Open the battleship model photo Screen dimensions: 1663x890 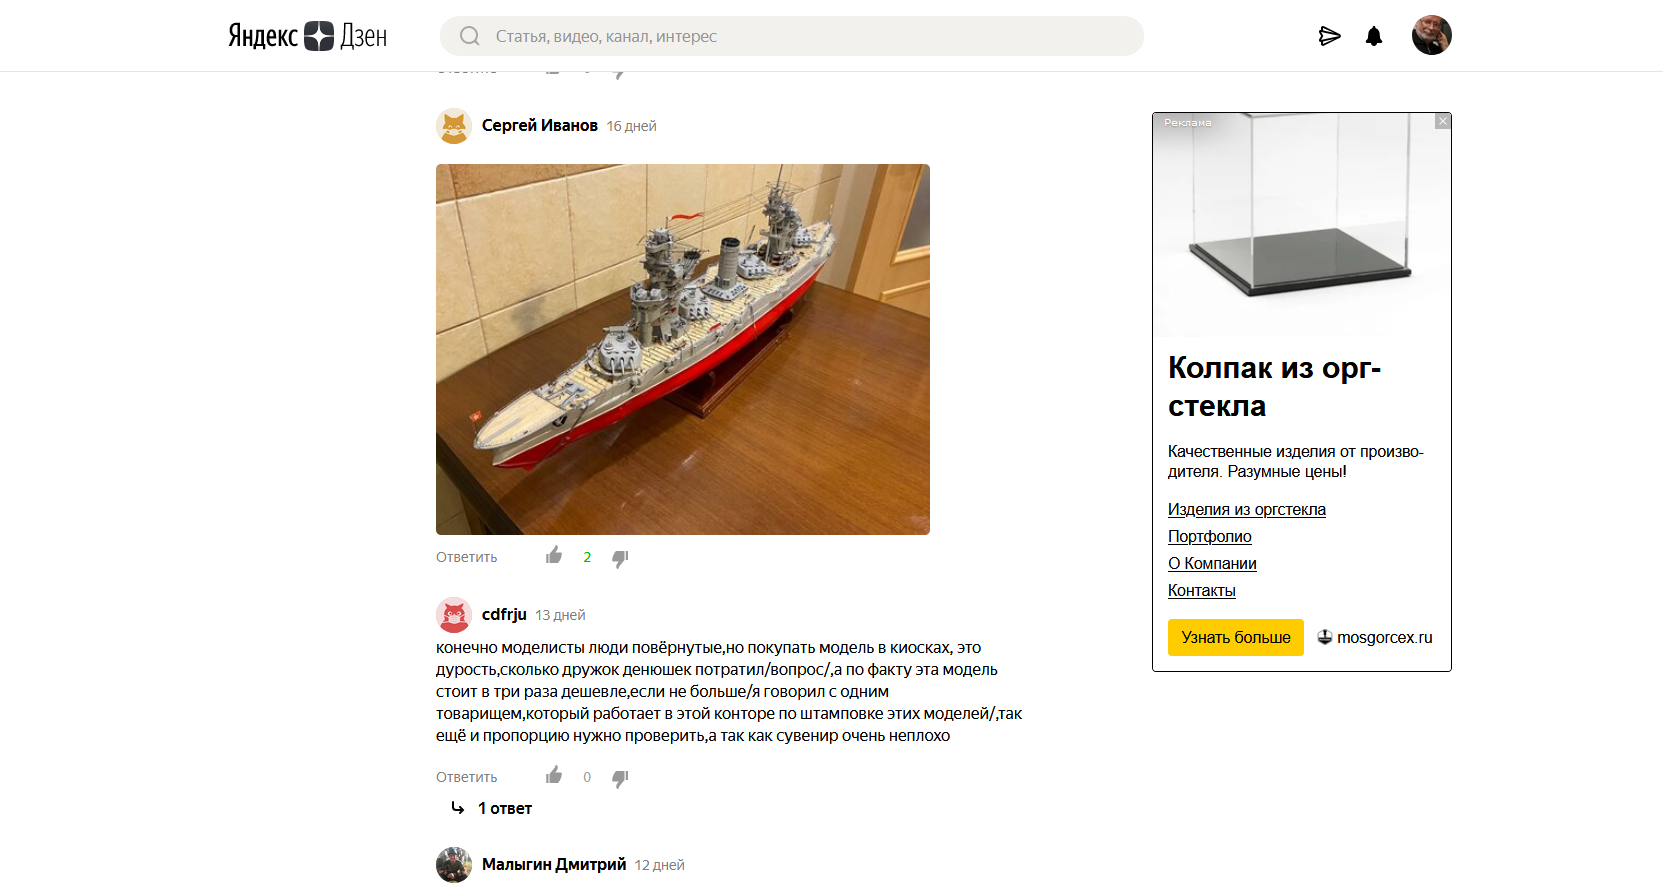pyautogui.click(x=682, y=349)
